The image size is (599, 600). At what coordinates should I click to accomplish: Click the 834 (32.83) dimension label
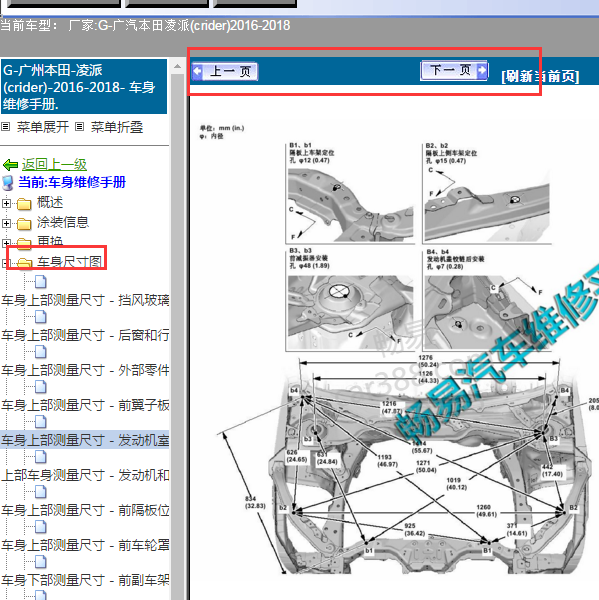255,502
